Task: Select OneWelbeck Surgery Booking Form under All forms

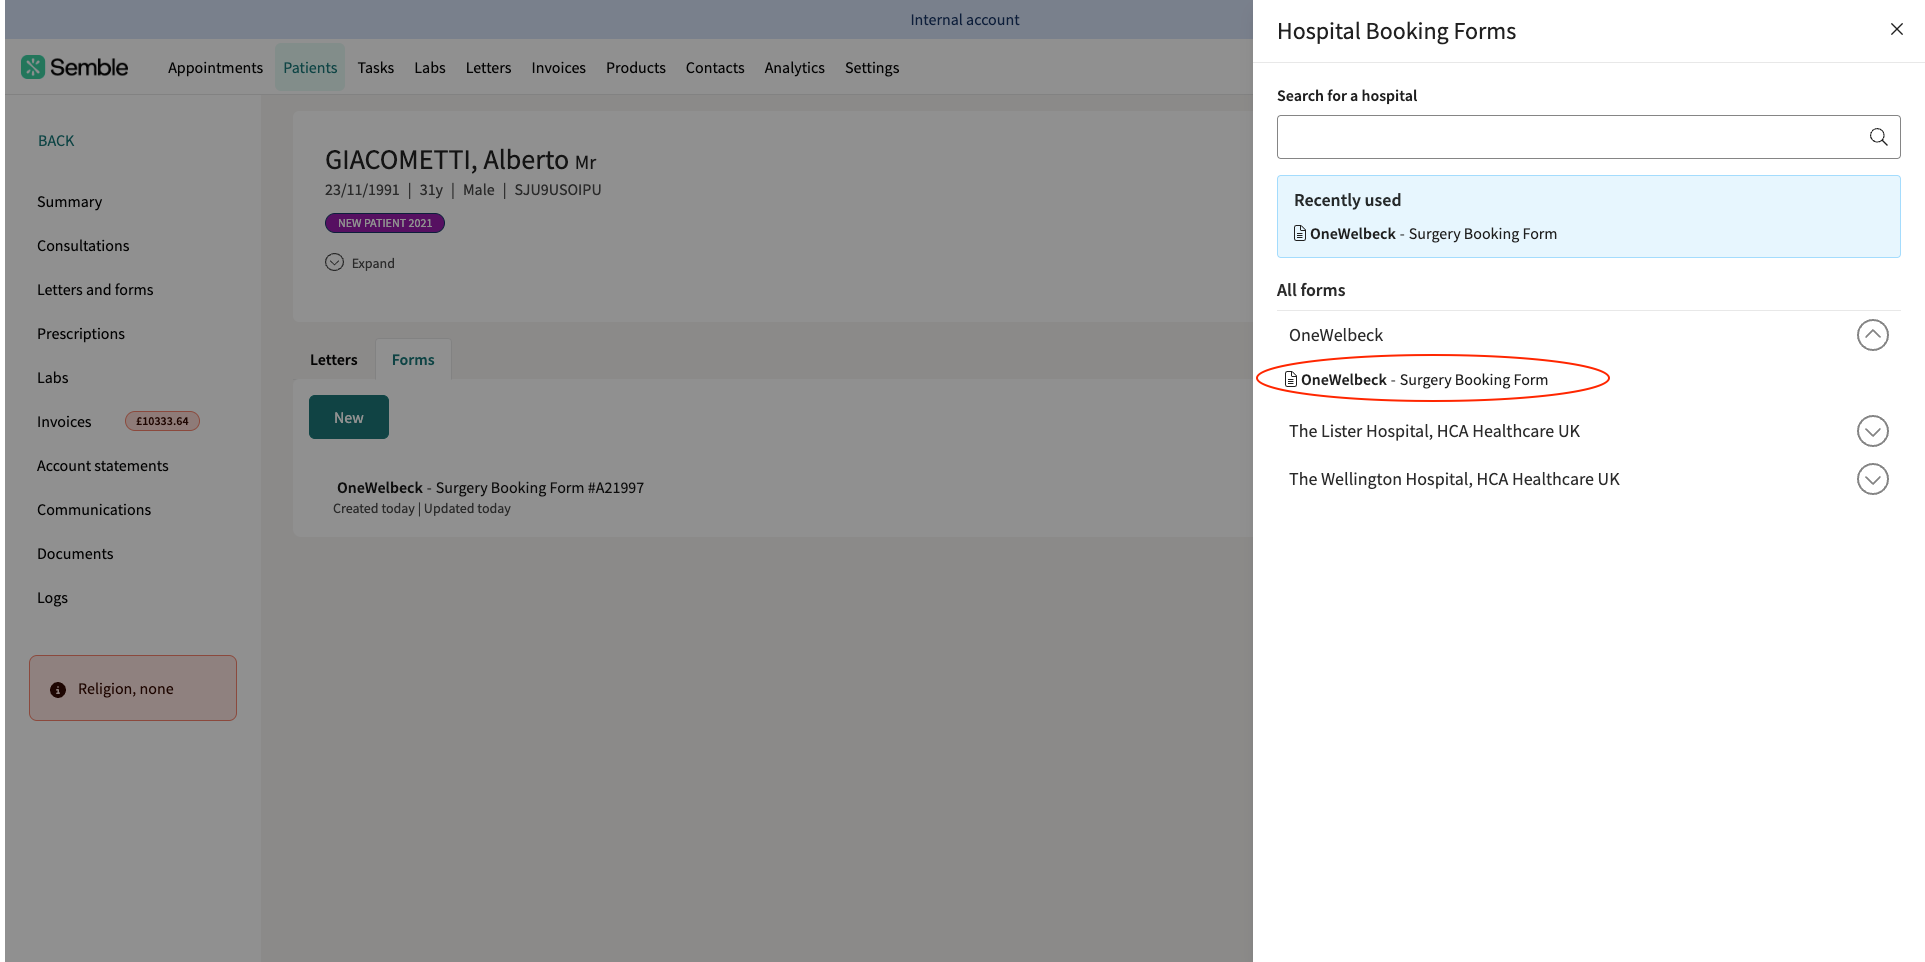Action: (1416, 380)
